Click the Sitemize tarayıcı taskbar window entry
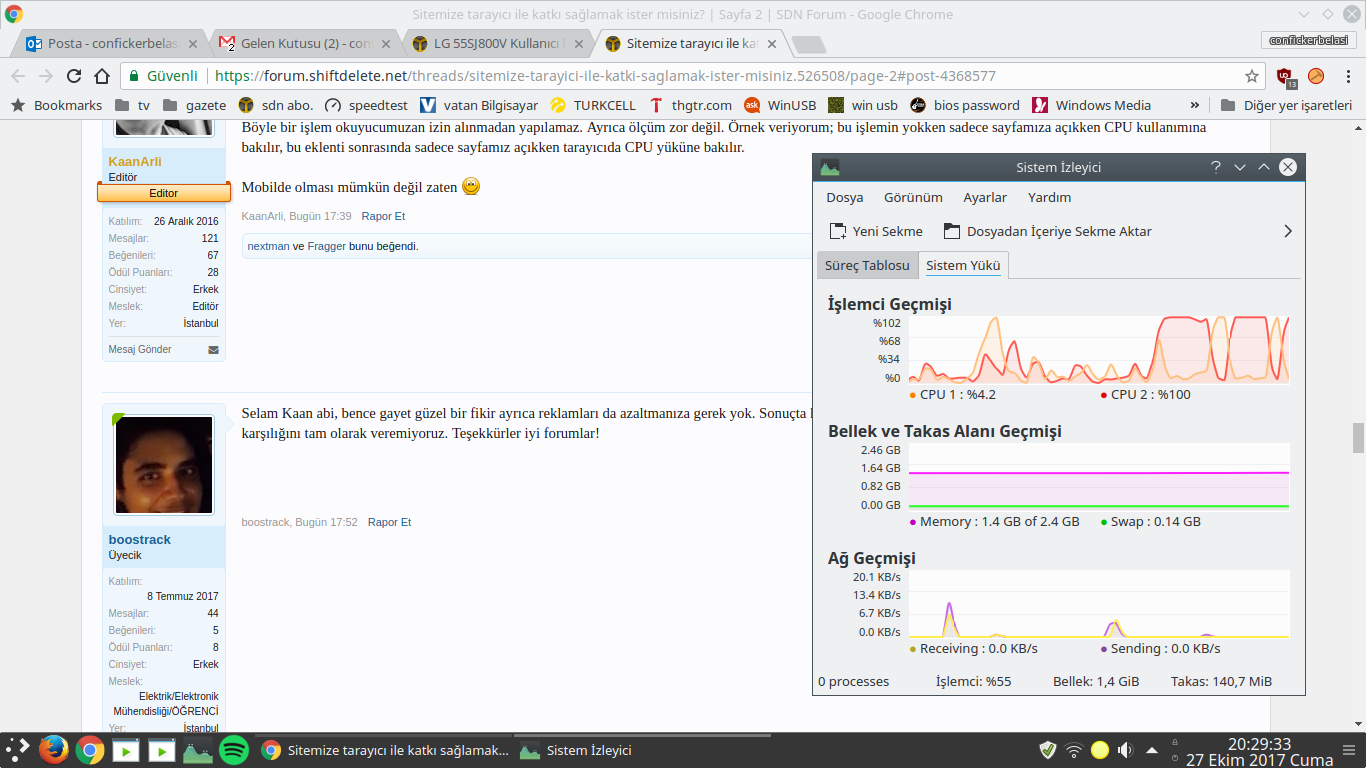1366x768 pixels. pos(385,750)
